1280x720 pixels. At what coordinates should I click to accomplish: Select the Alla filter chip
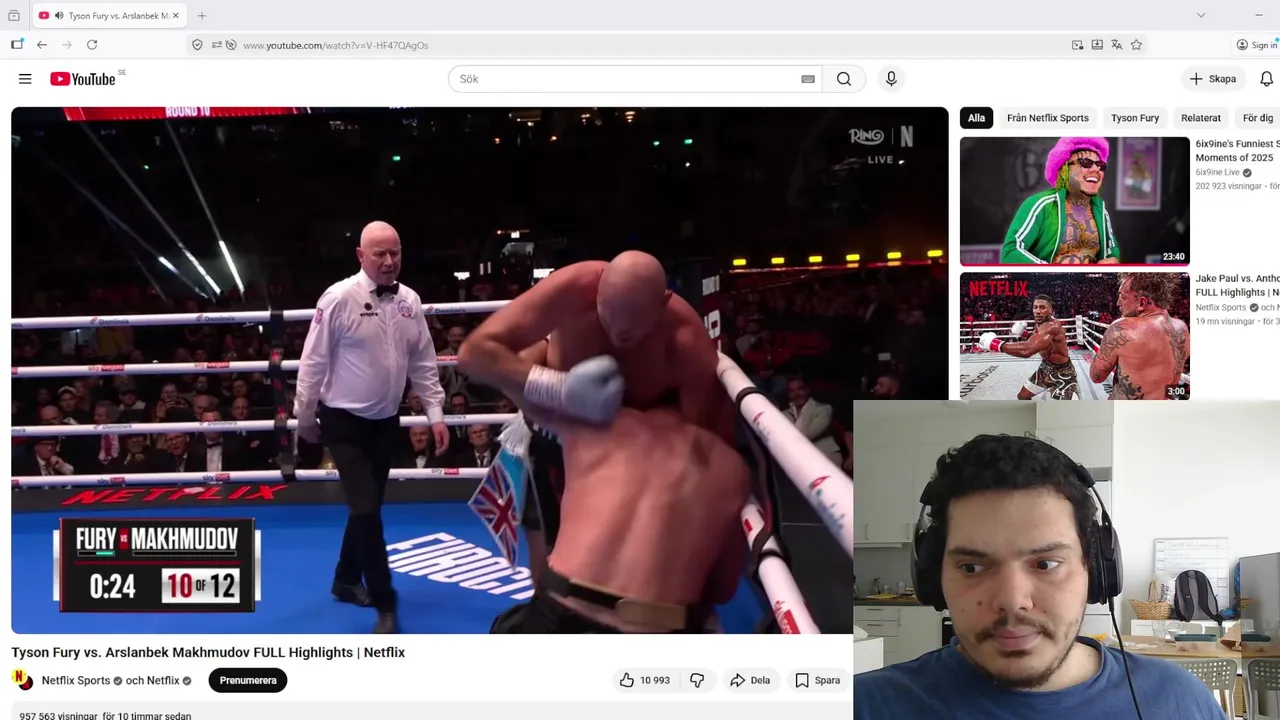(x=976, y=118)
